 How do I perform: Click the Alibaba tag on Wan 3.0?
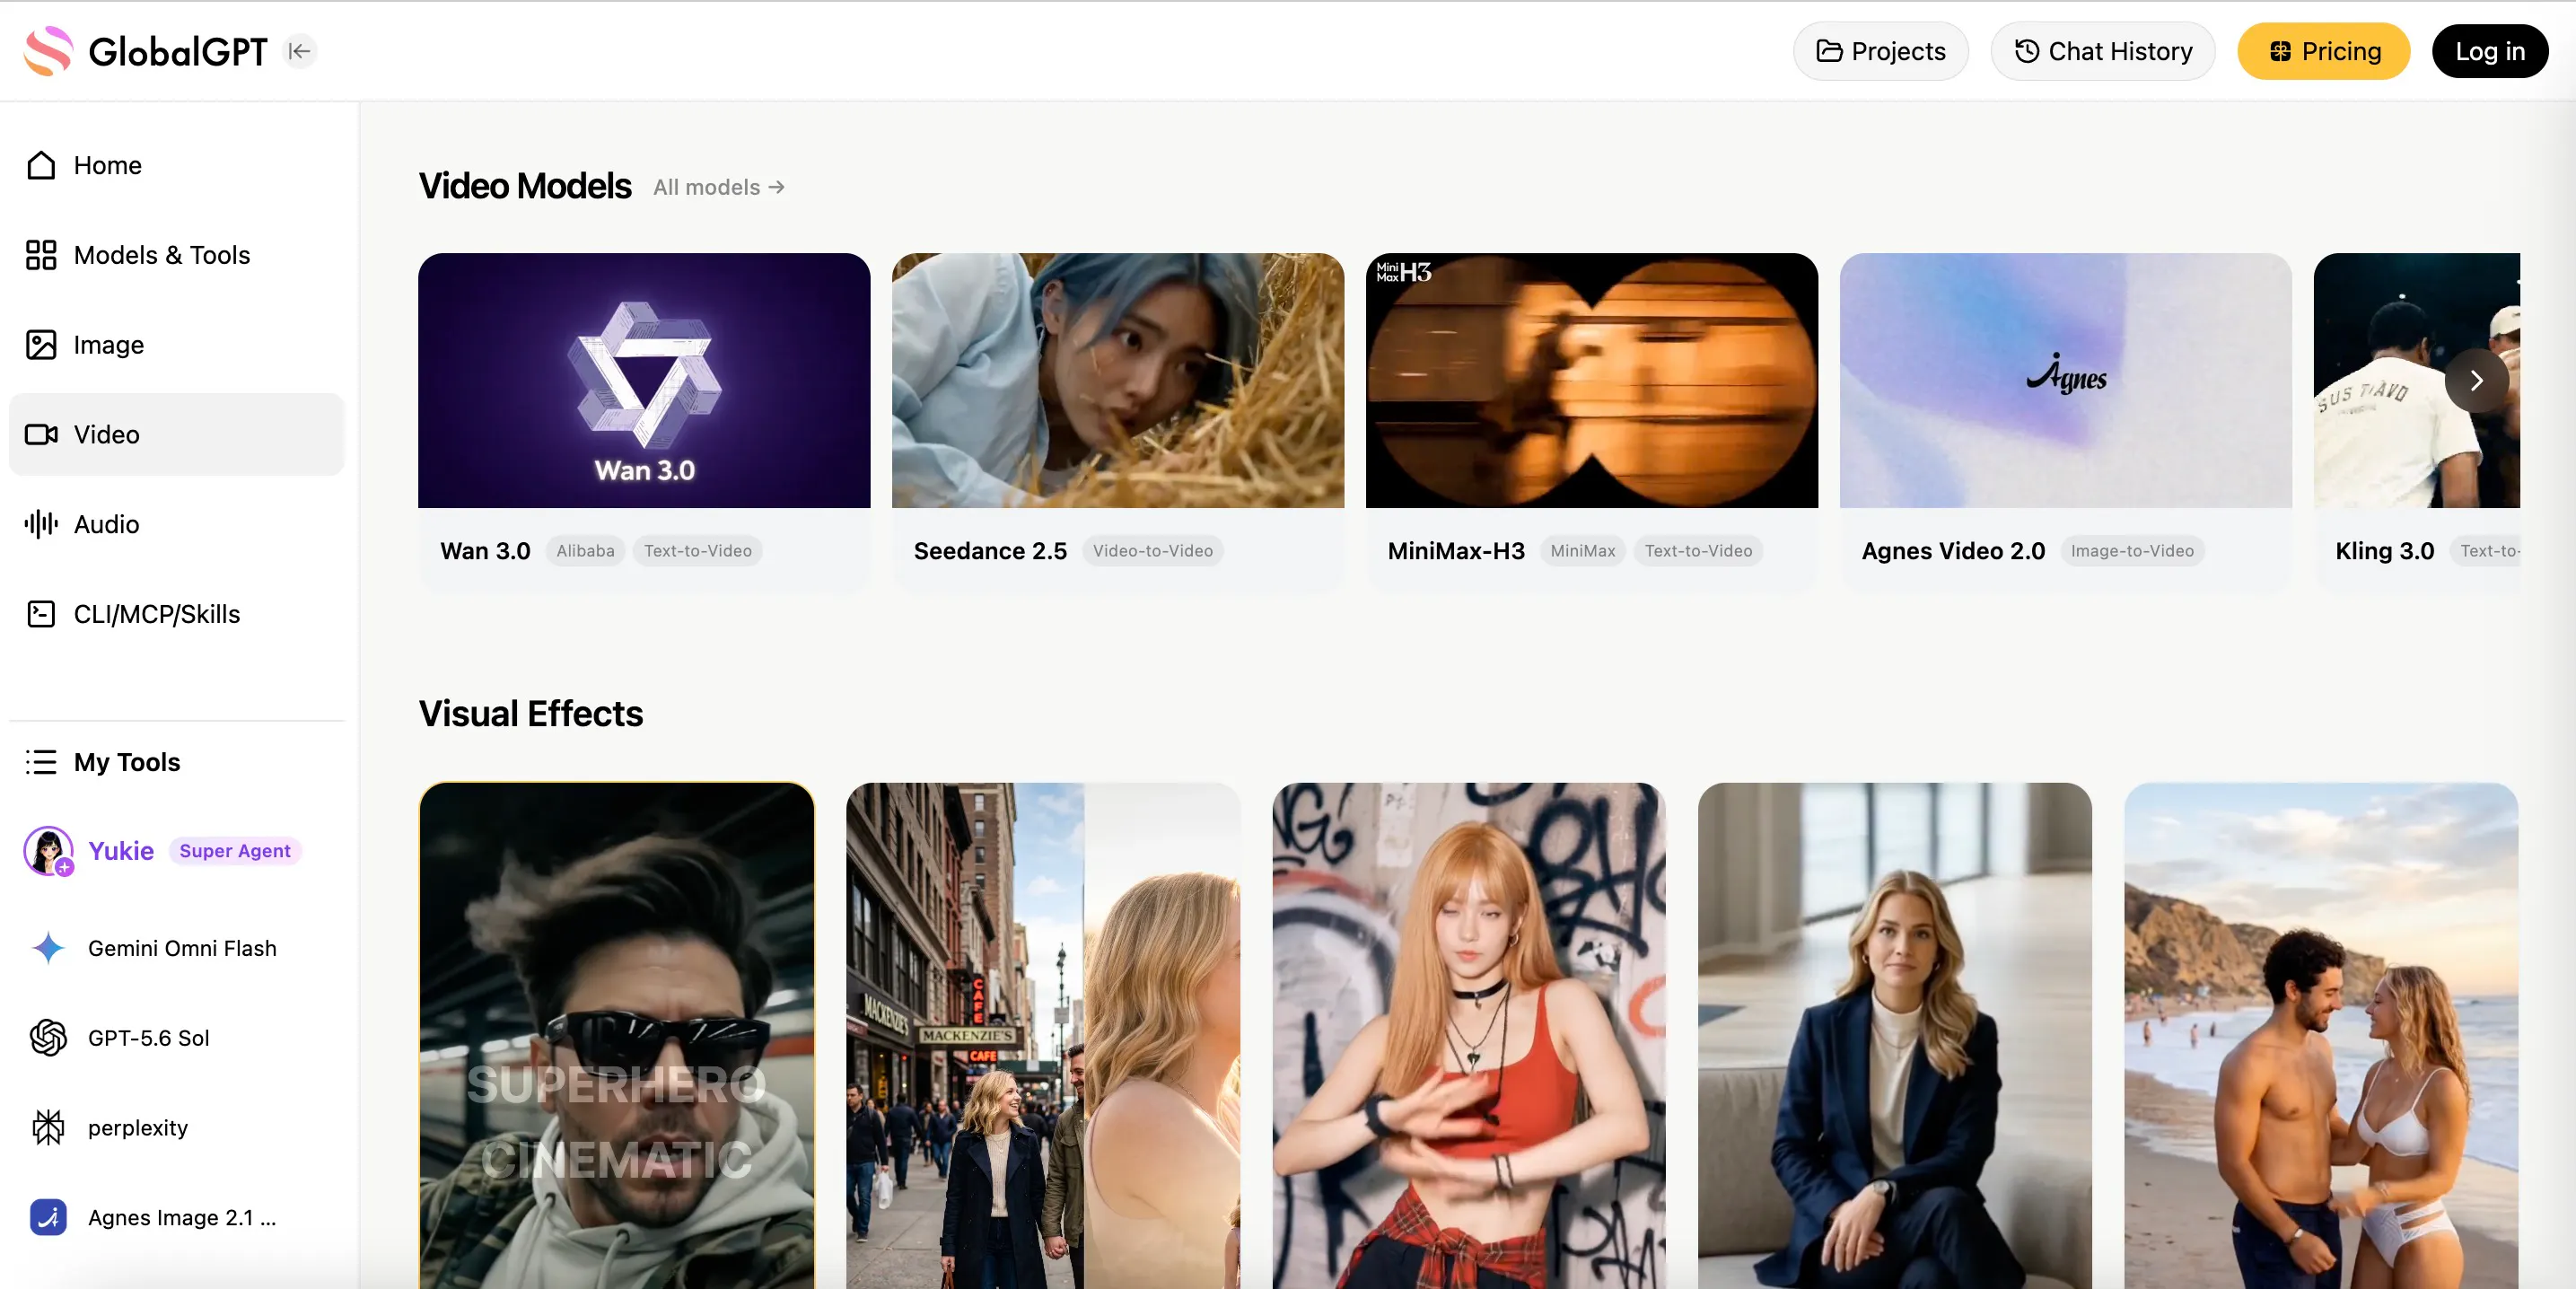[585, 551]
